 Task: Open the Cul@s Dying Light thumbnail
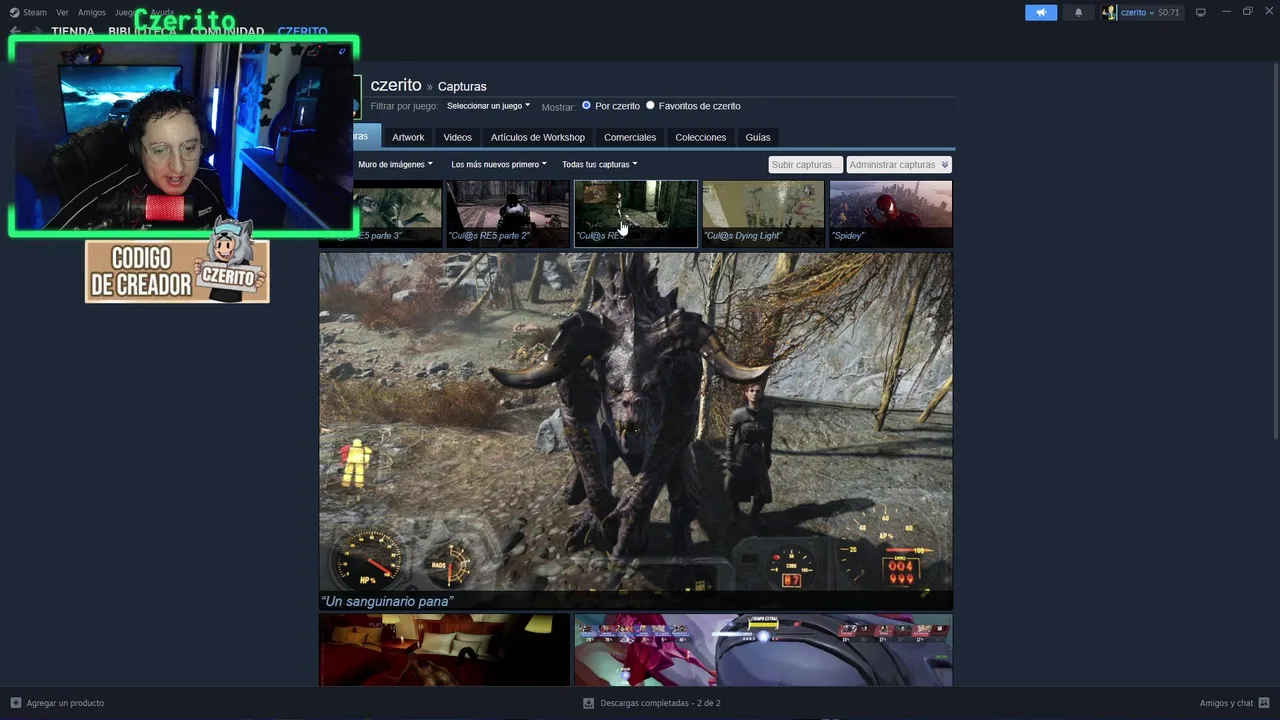point(763,213)
